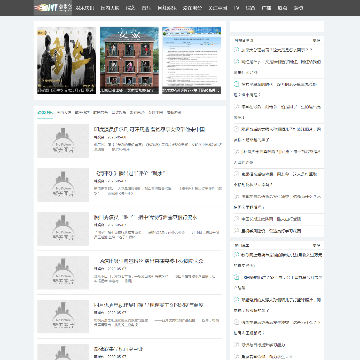The height and width of the screenshot is (360, 360).
Task: Click teal bullet icon of third sidebar item
Action: pyautogui.click(x=237, y=84)
